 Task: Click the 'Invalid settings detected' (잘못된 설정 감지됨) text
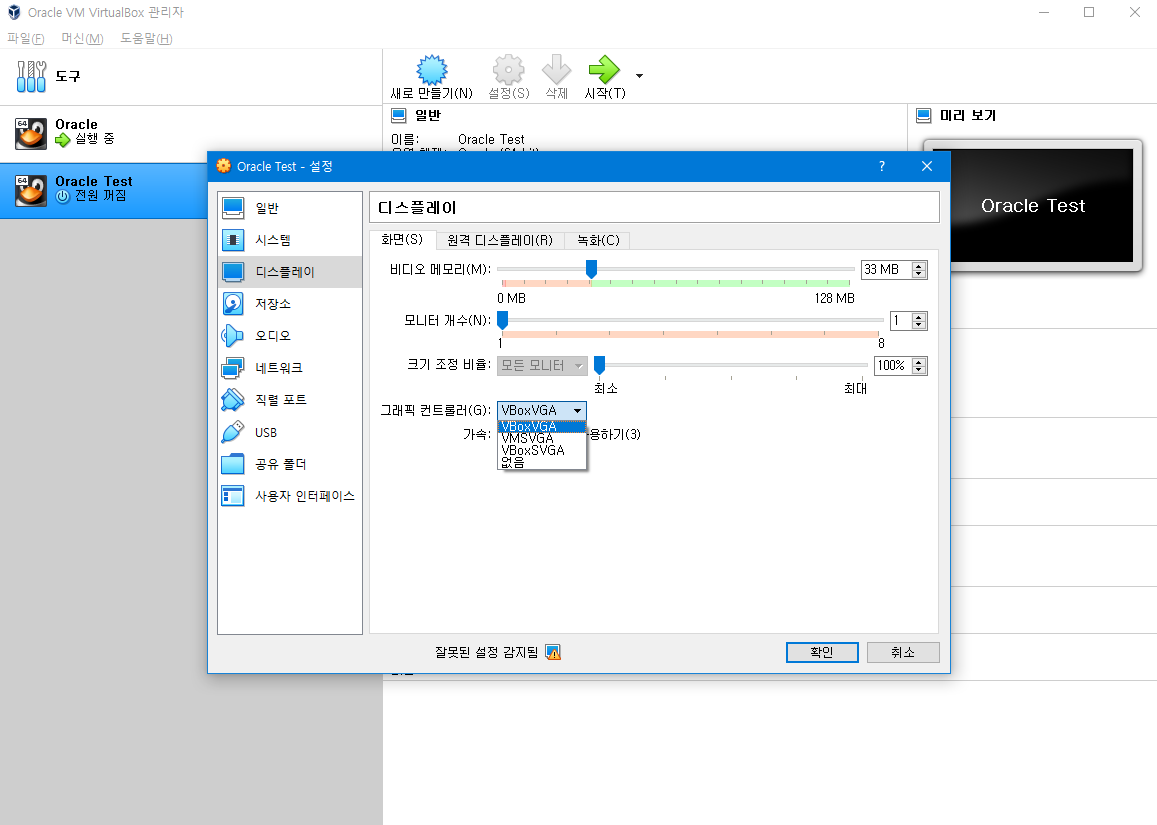pyautogui.click(x=486, y=652)
